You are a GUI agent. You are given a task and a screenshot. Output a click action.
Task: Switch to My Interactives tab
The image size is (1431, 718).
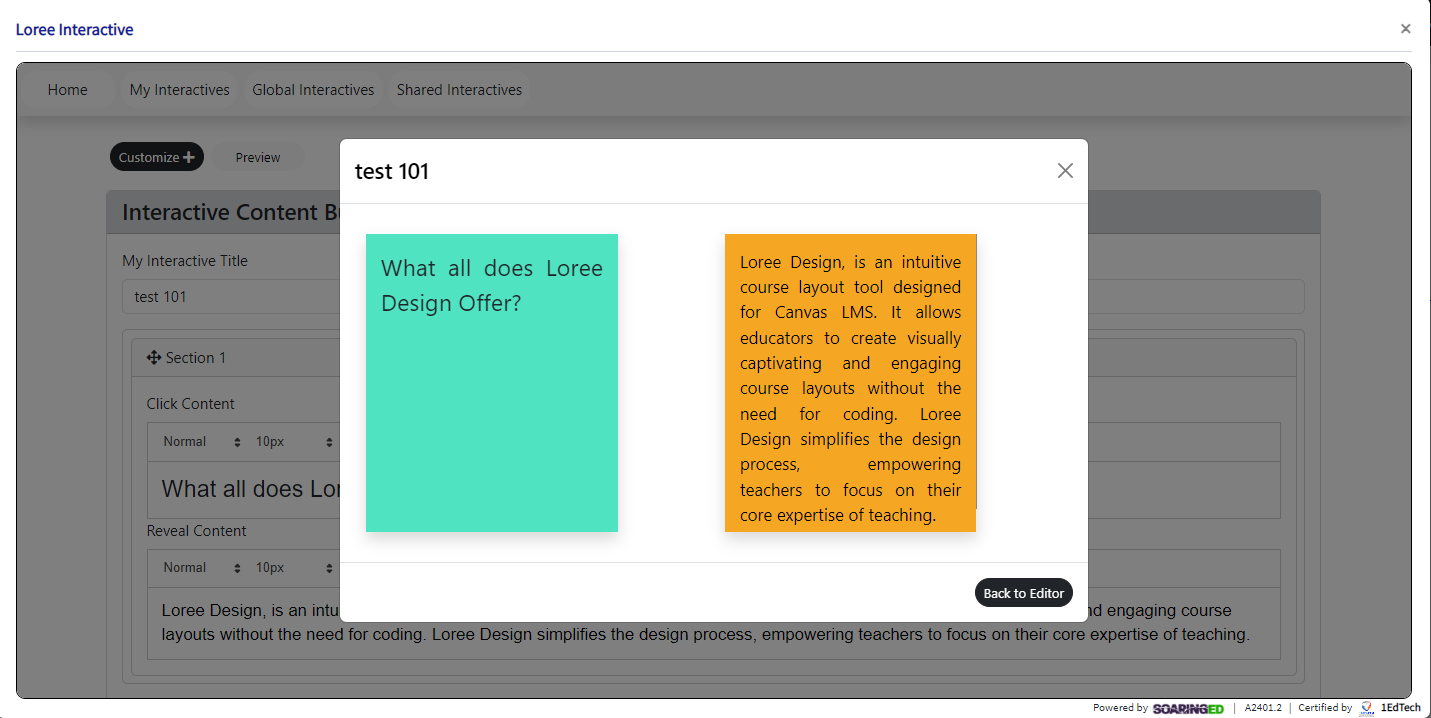click(x=180, y=90)
